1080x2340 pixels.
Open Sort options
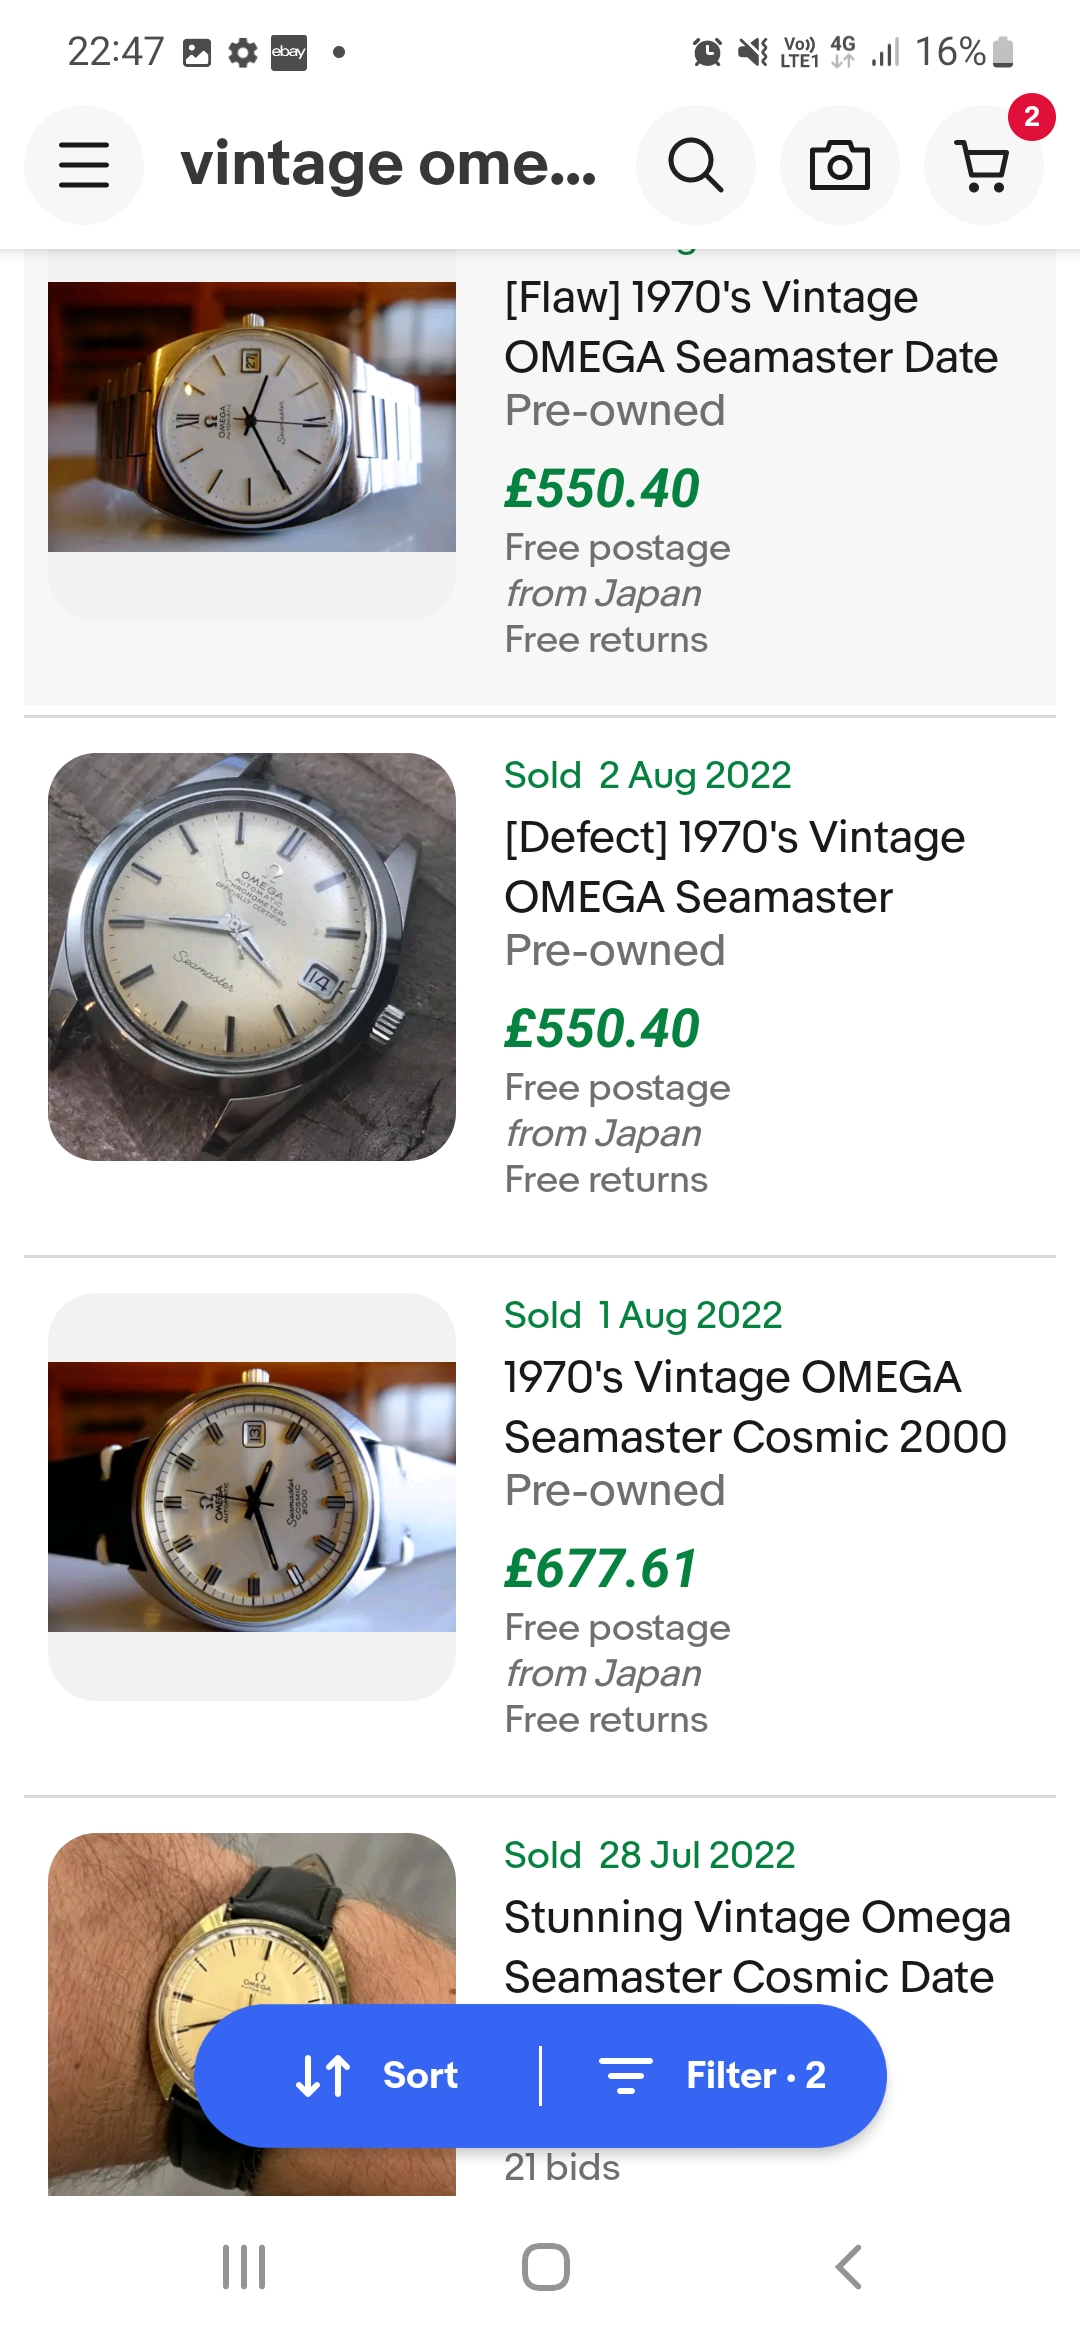420,2075
